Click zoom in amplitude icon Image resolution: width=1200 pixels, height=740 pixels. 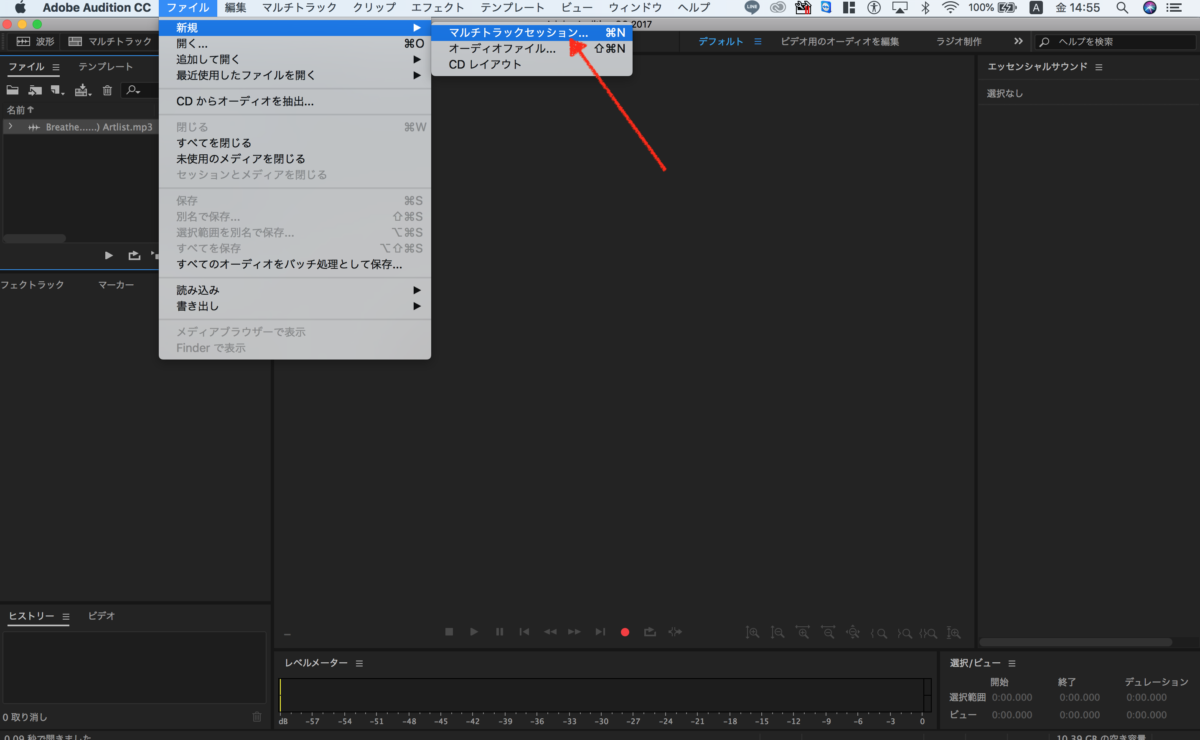pos(753,632)
